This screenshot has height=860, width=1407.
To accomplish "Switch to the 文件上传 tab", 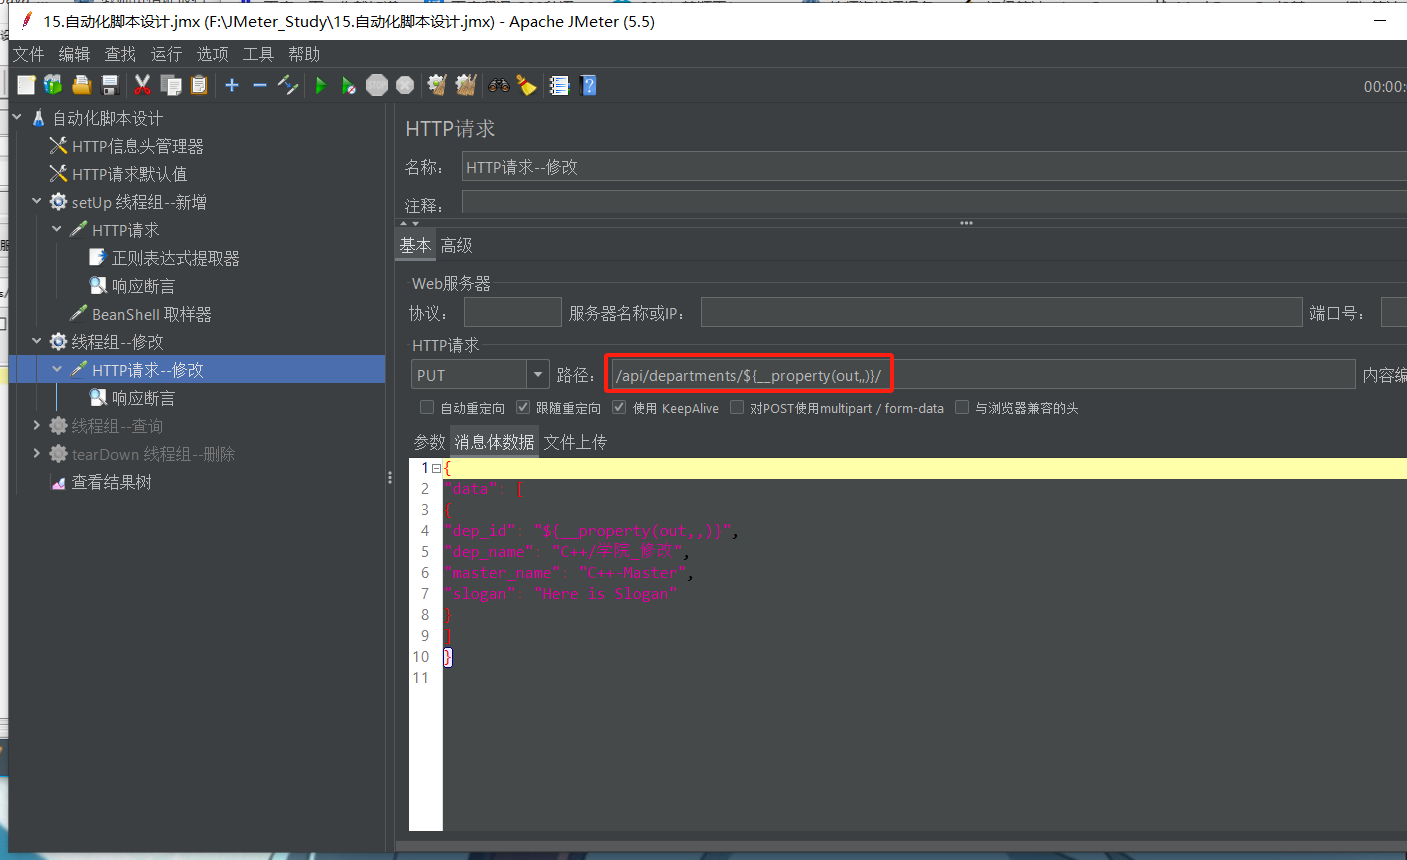I will pyautogui.click(x=575, y=442).
